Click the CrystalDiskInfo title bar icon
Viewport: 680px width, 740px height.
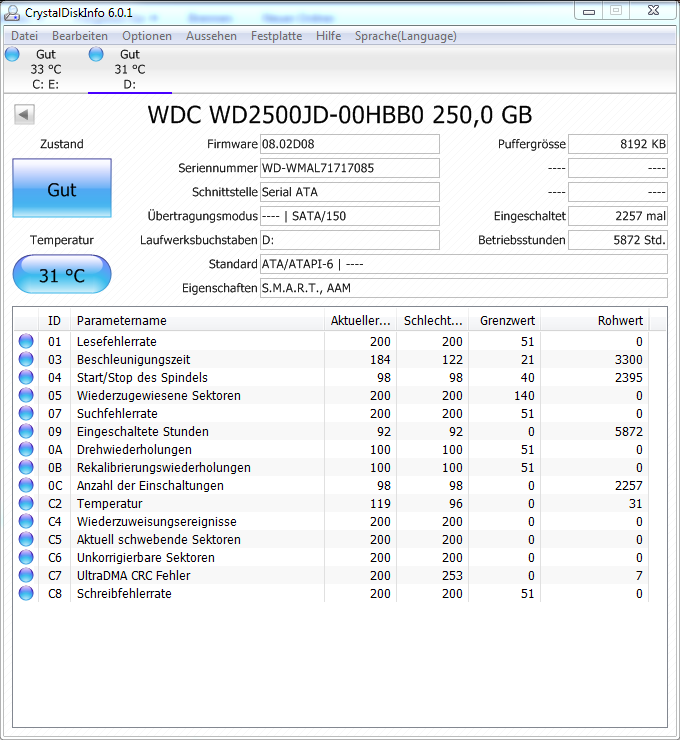tap(12, 13)
